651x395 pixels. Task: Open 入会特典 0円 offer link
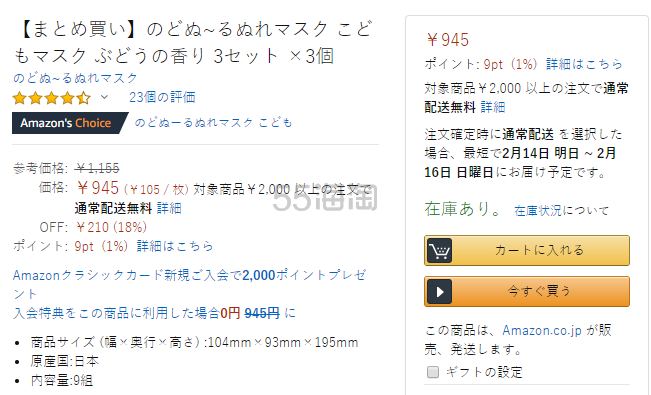pyautogui.click(x=154, y=313)
